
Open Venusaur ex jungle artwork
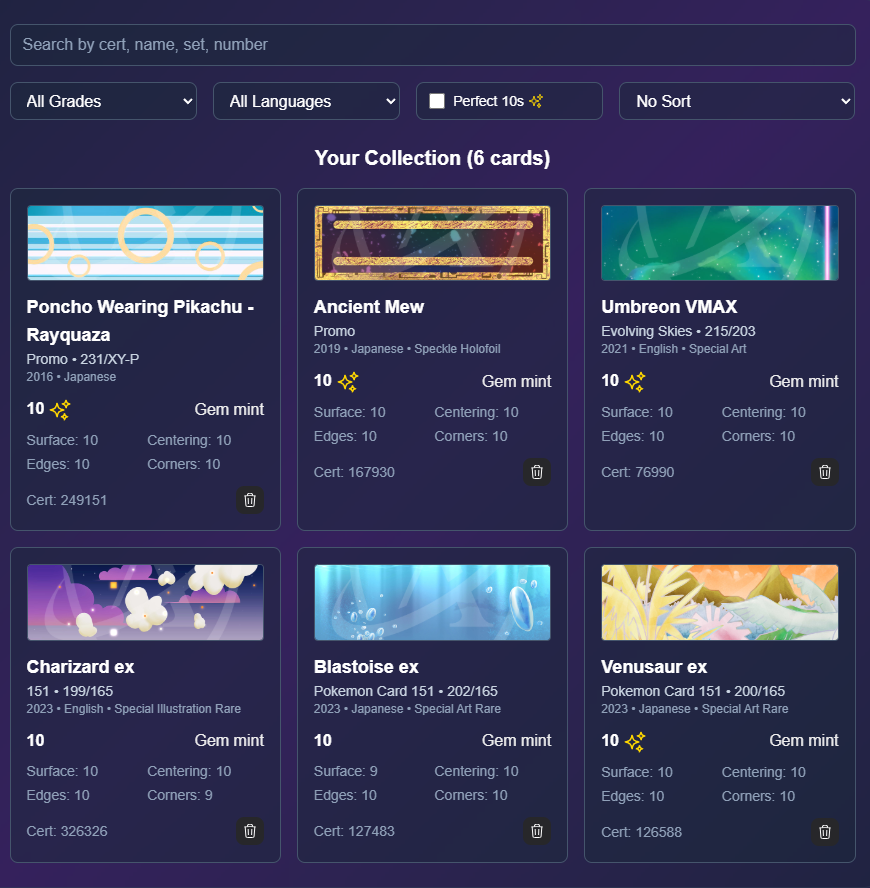point(720,603)
